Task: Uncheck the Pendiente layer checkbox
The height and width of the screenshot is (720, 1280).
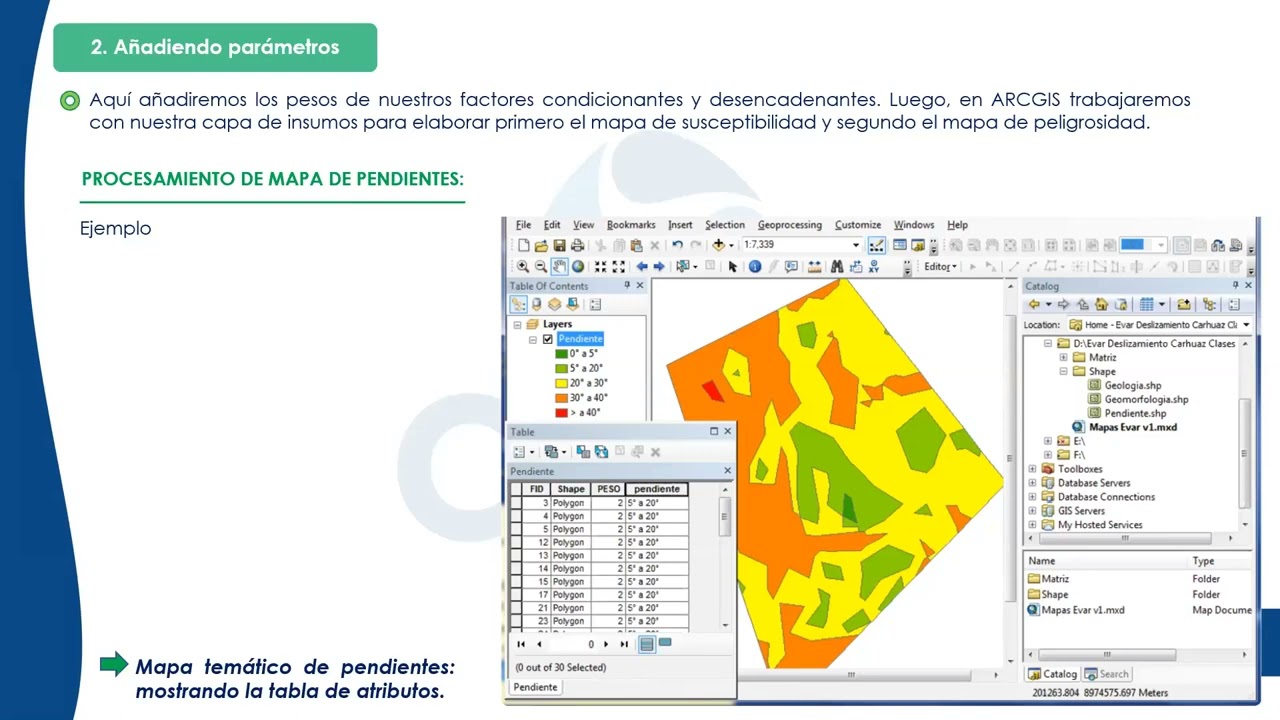Action: point(547,339)
